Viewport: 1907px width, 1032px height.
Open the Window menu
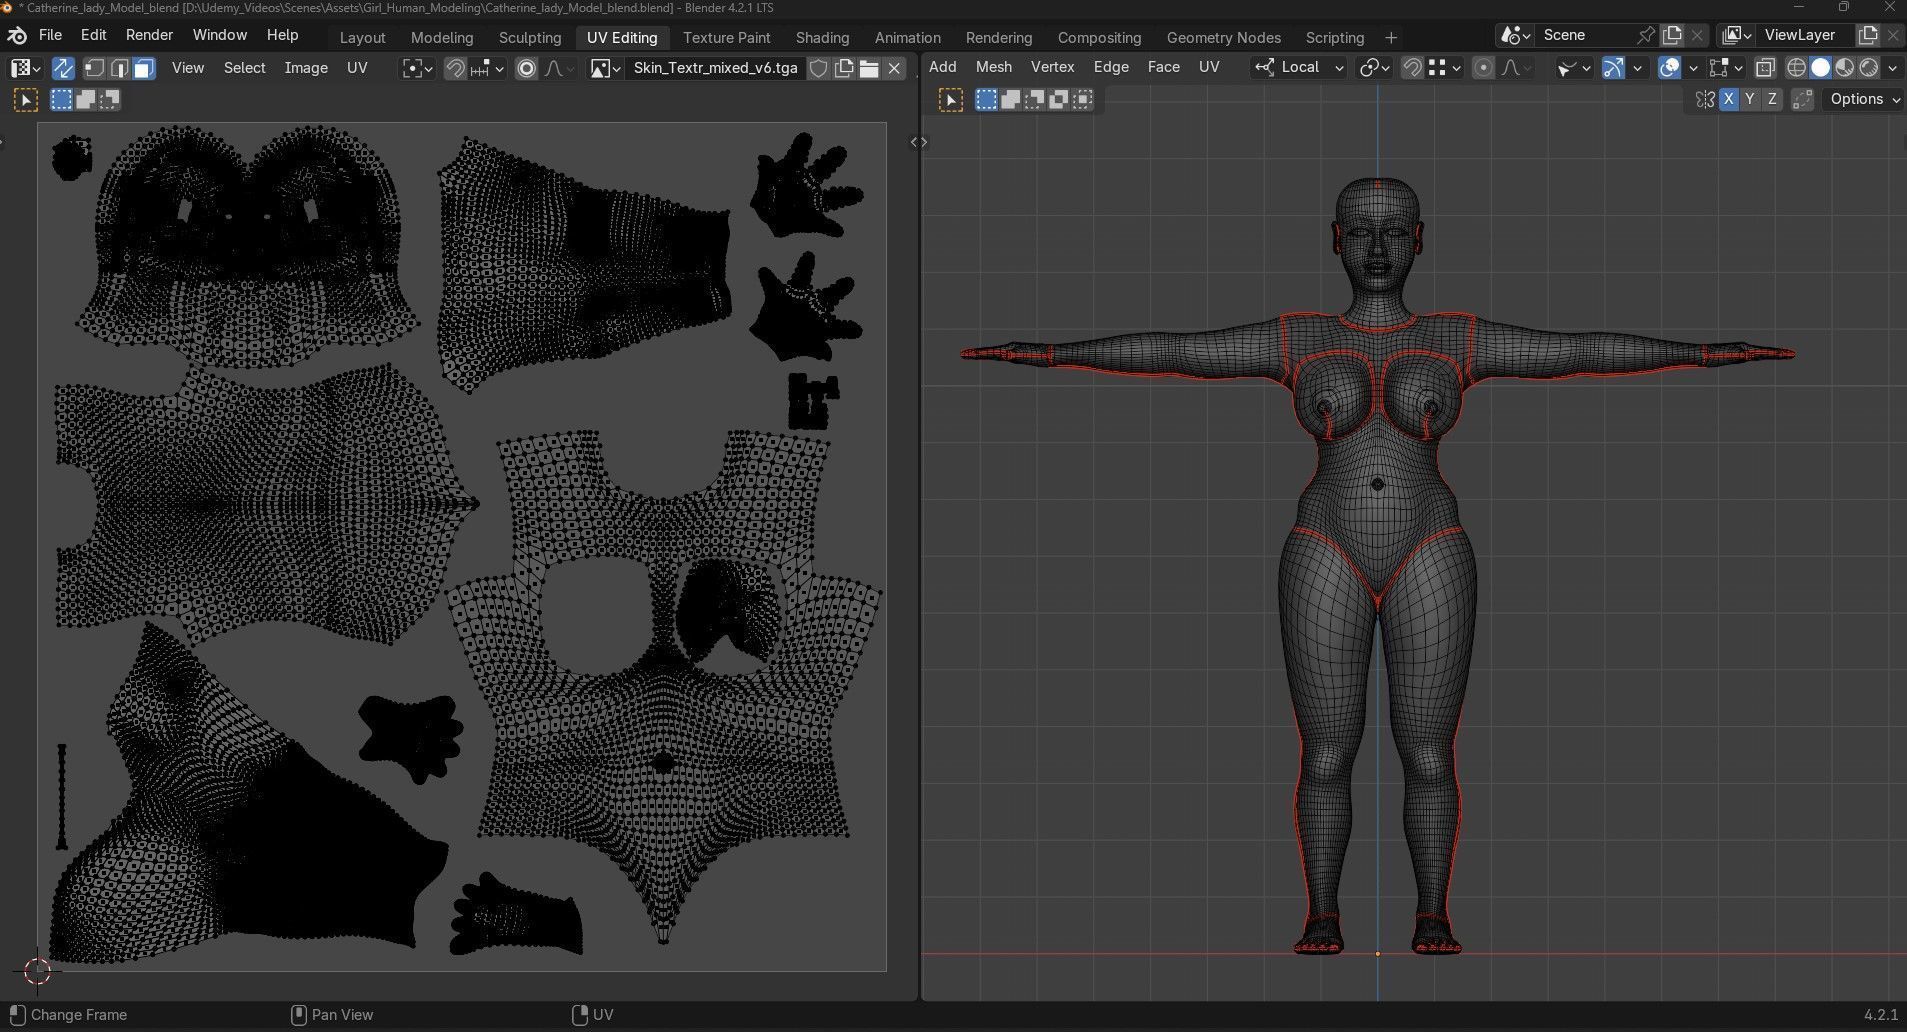[x=219, y=35]
